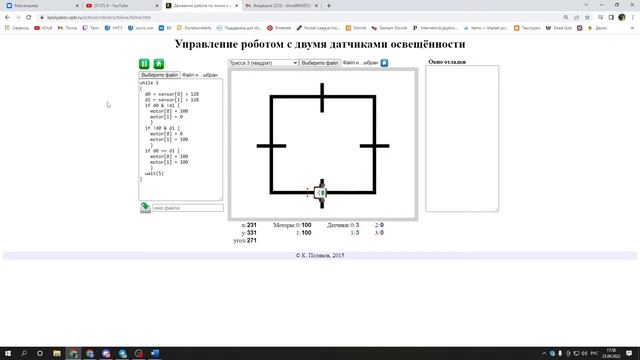Click the volume icon in system tray

click(x=584, y=353)
